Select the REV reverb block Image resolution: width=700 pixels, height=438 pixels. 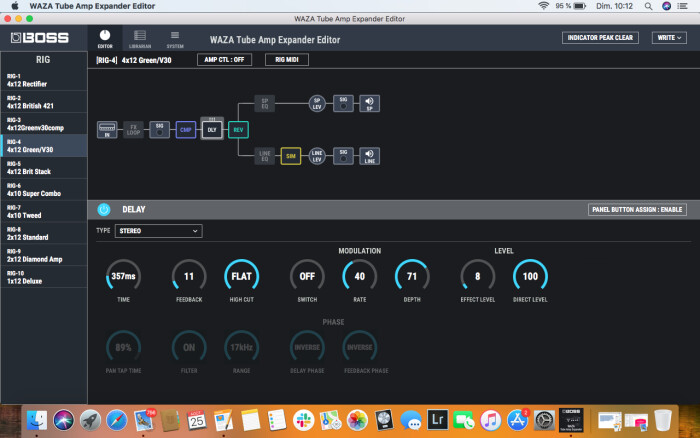coord(238,130)
